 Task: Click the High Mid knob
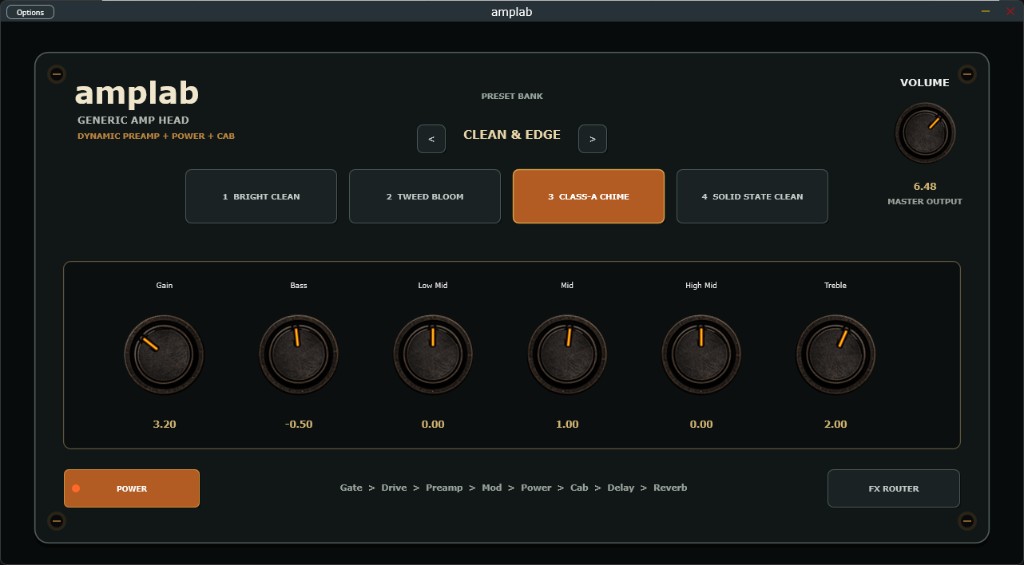701,355
